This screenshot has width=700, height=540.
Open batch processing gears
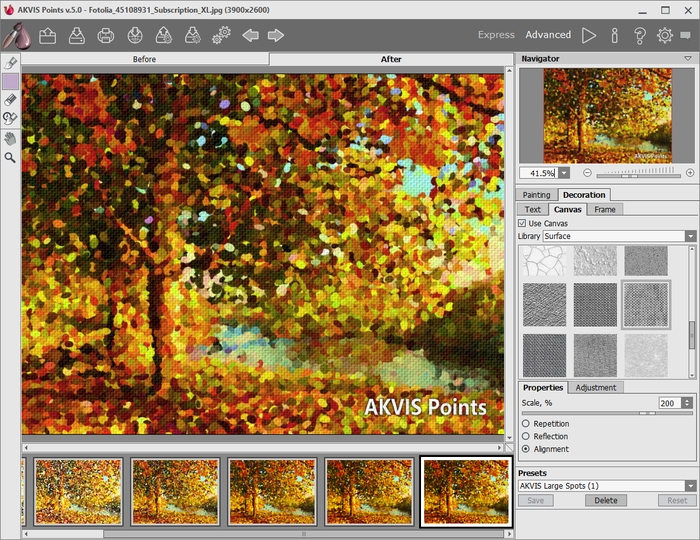[221, 35]
